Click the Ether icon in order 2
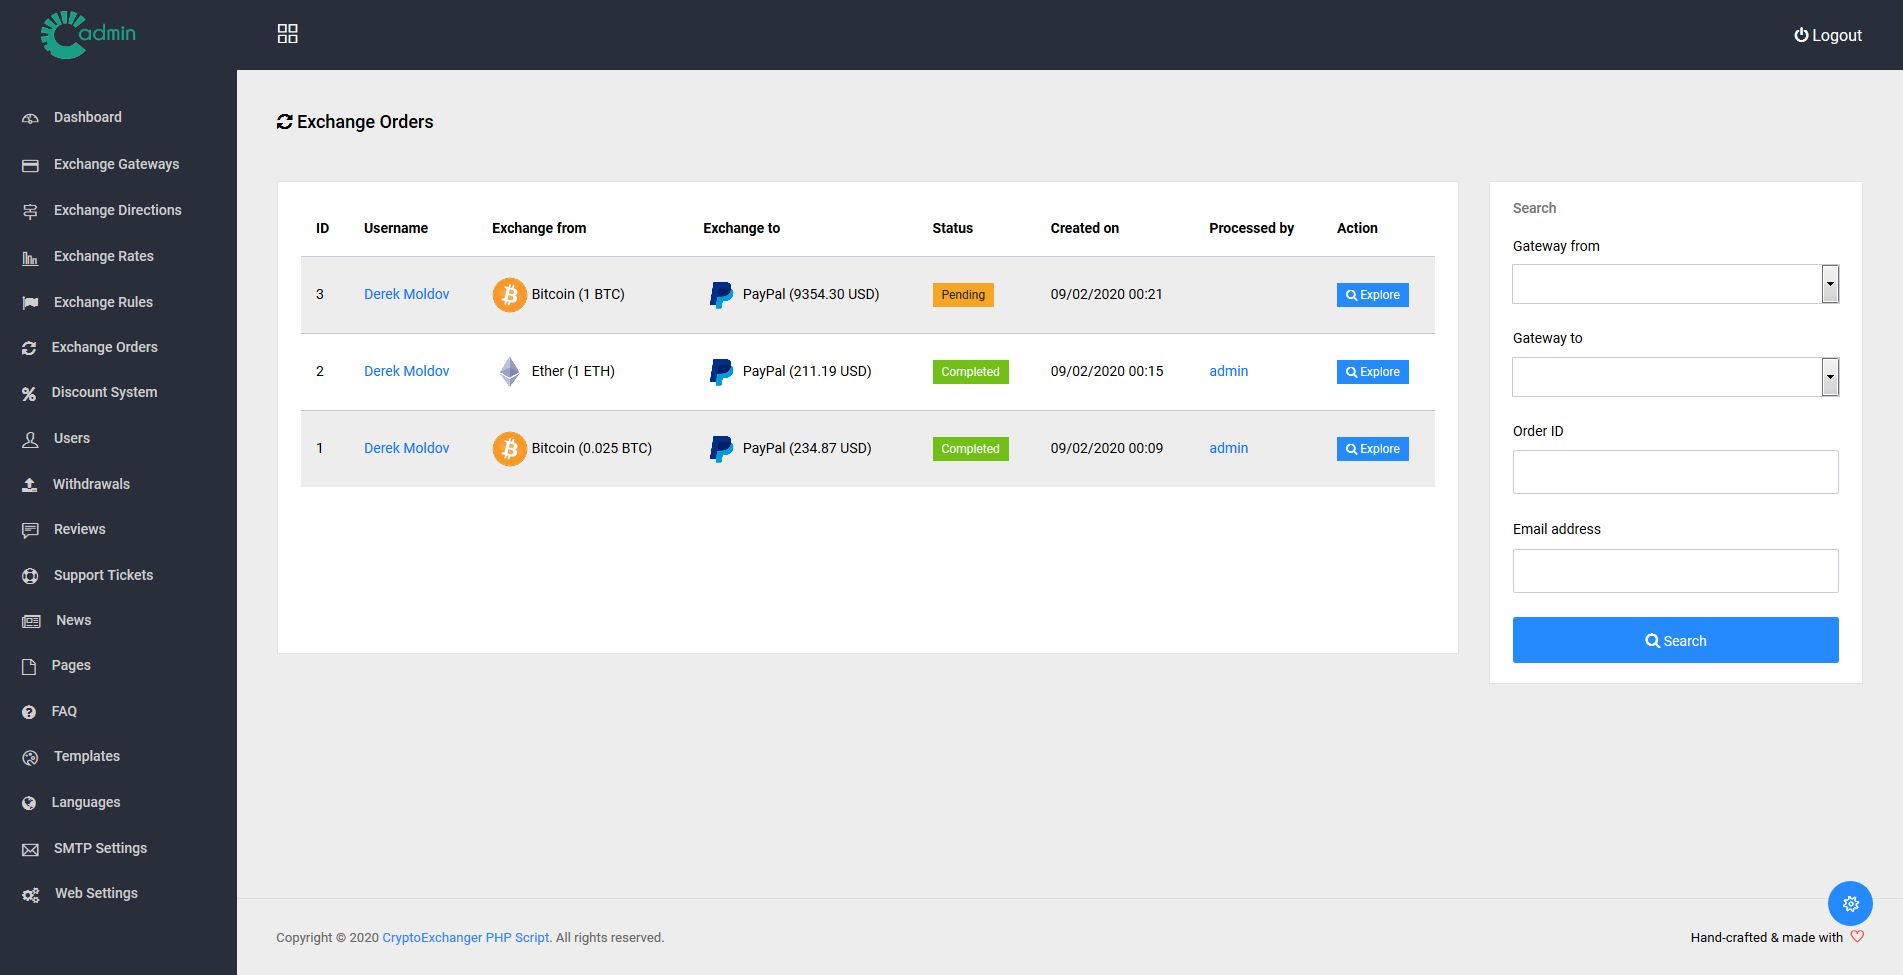This screenshot has height=975, width=1903. point(509,372)
